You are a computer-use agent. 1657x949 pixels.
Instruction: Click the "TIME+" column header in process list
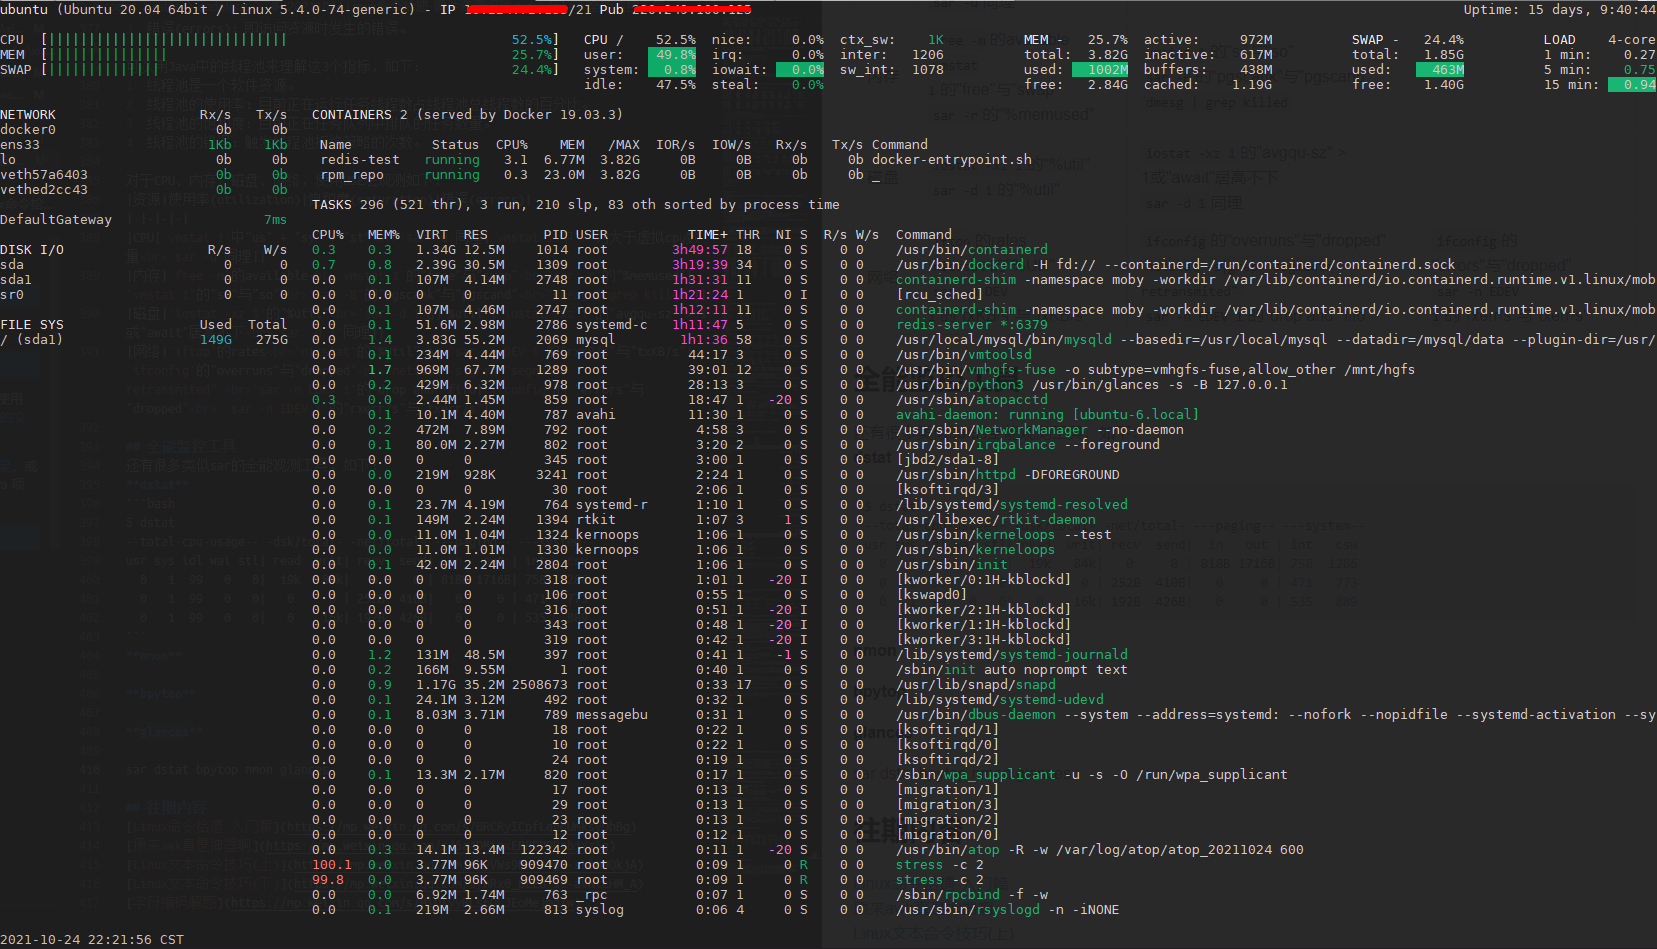tap(708, 235)
